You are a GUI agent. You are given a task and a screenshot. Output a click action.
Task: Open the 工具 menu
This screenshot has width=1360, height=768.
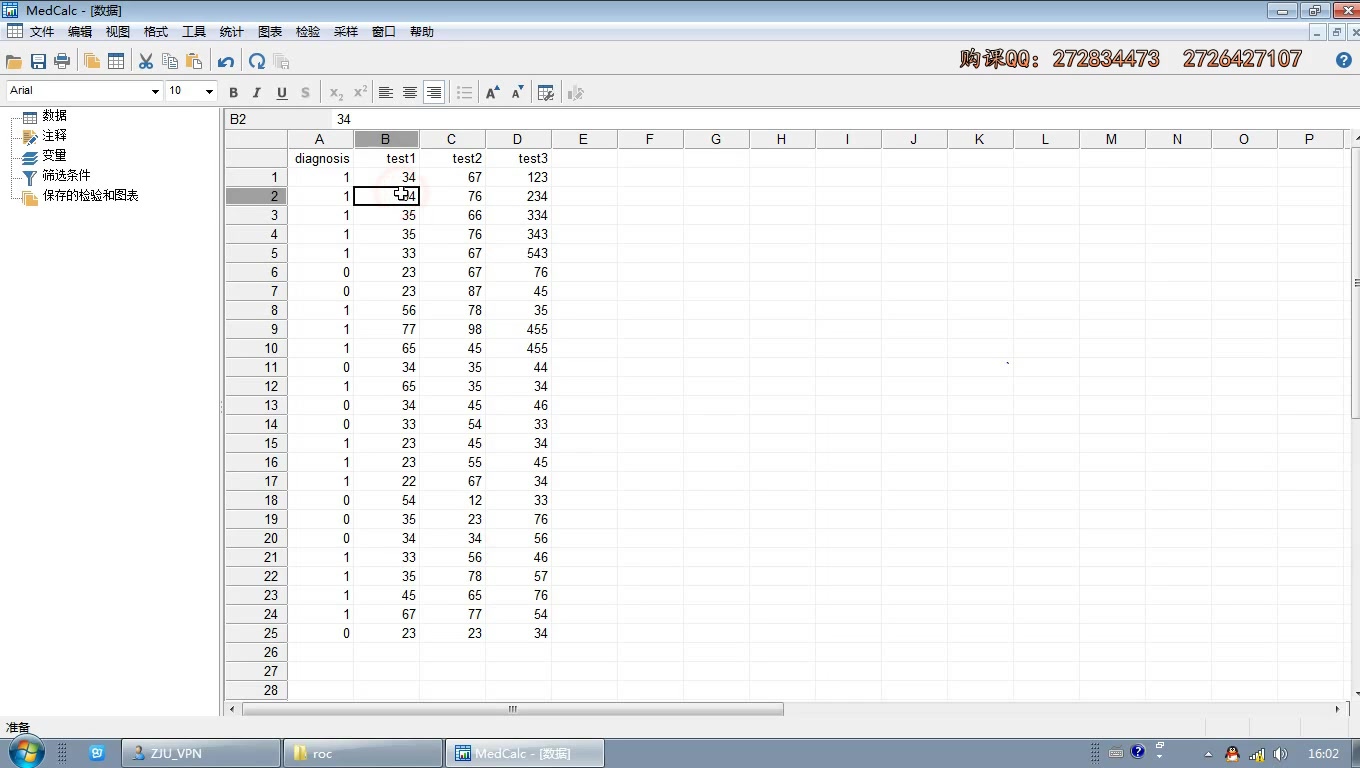click(x=194, y=32)
